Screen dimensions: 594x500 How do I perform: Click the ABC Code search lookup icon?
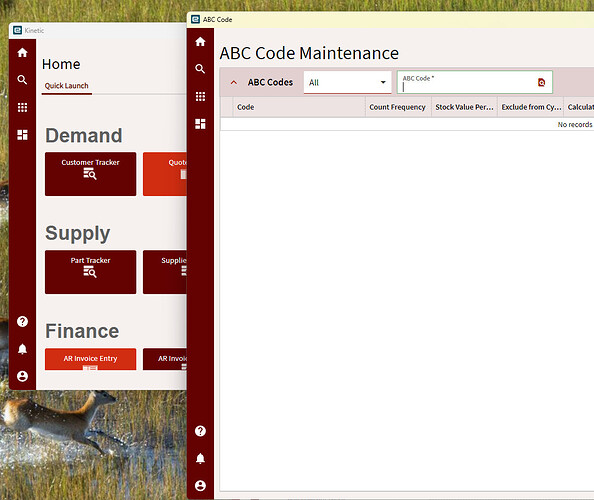[542, 82]
